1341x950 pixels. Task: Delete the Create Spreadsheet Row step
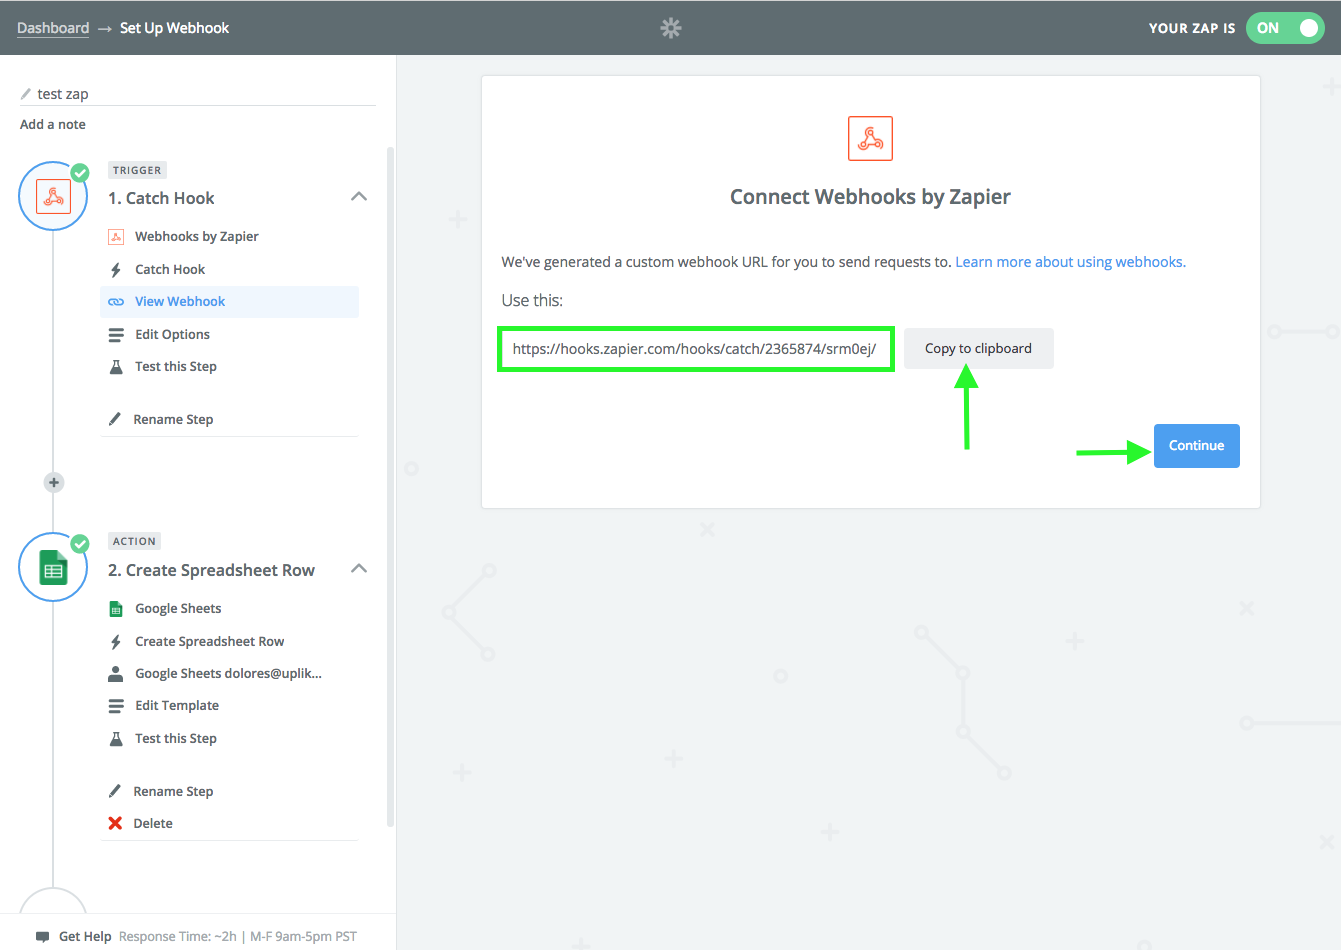(153, 824)
